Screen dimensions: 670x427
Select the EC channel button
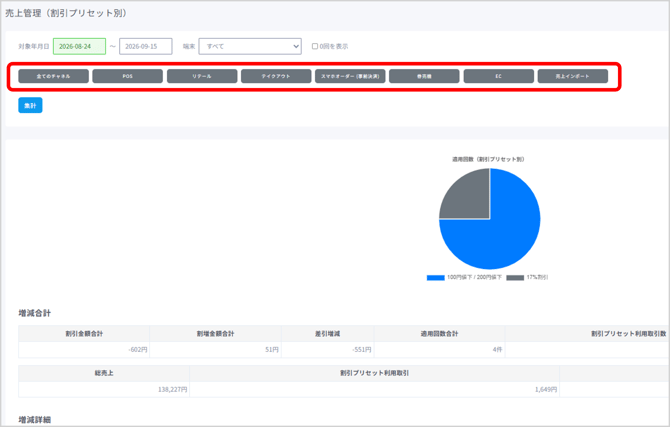pyautogui.click(x=499, y=76)
